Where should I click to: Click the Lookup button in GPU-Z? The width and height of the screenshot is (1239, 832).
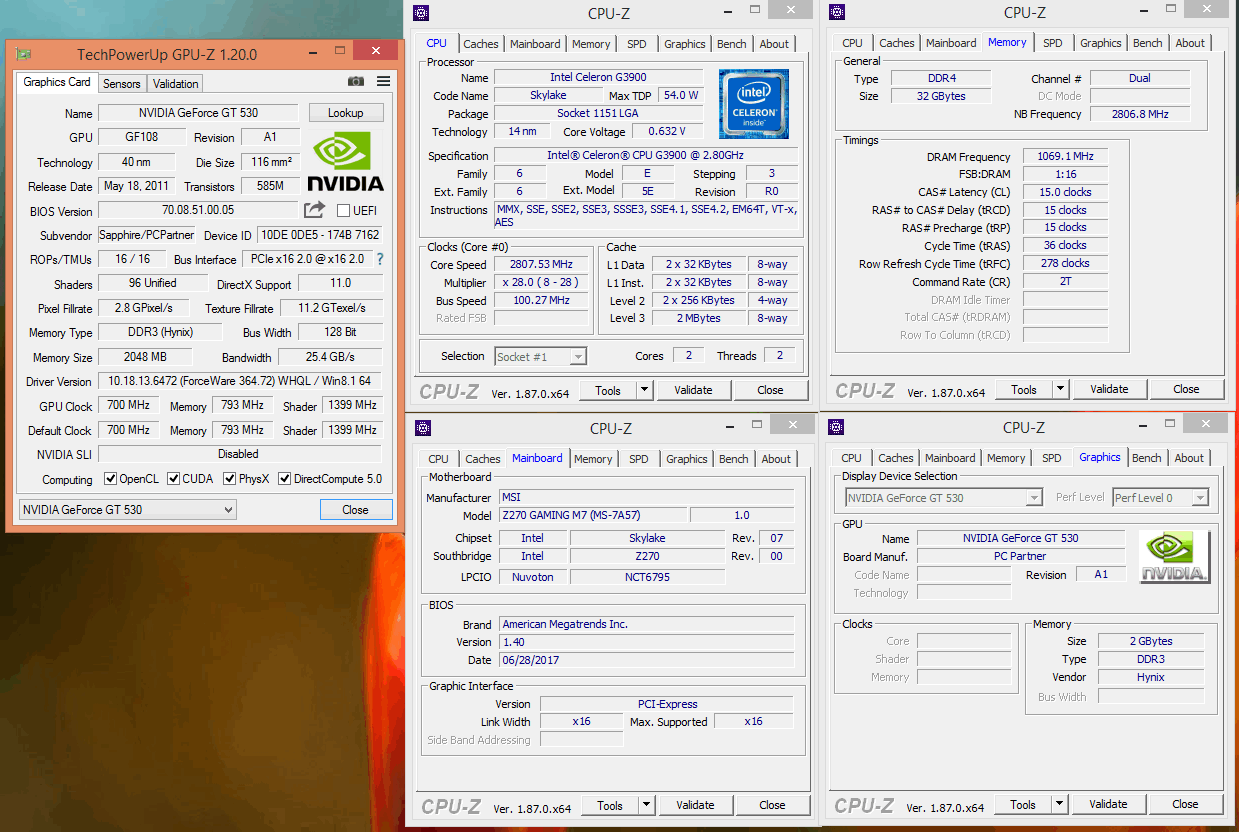click(x=346, y=113)
